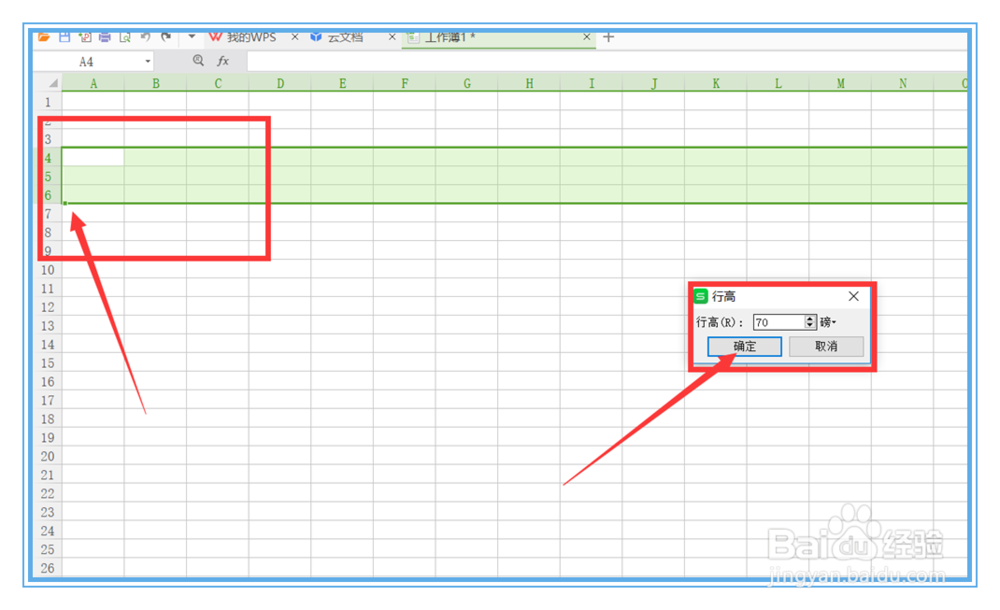Image resolution: width=1000 pixels, height=610 pixels.
Task: Select column K header
Action: (x=716, y=84)
